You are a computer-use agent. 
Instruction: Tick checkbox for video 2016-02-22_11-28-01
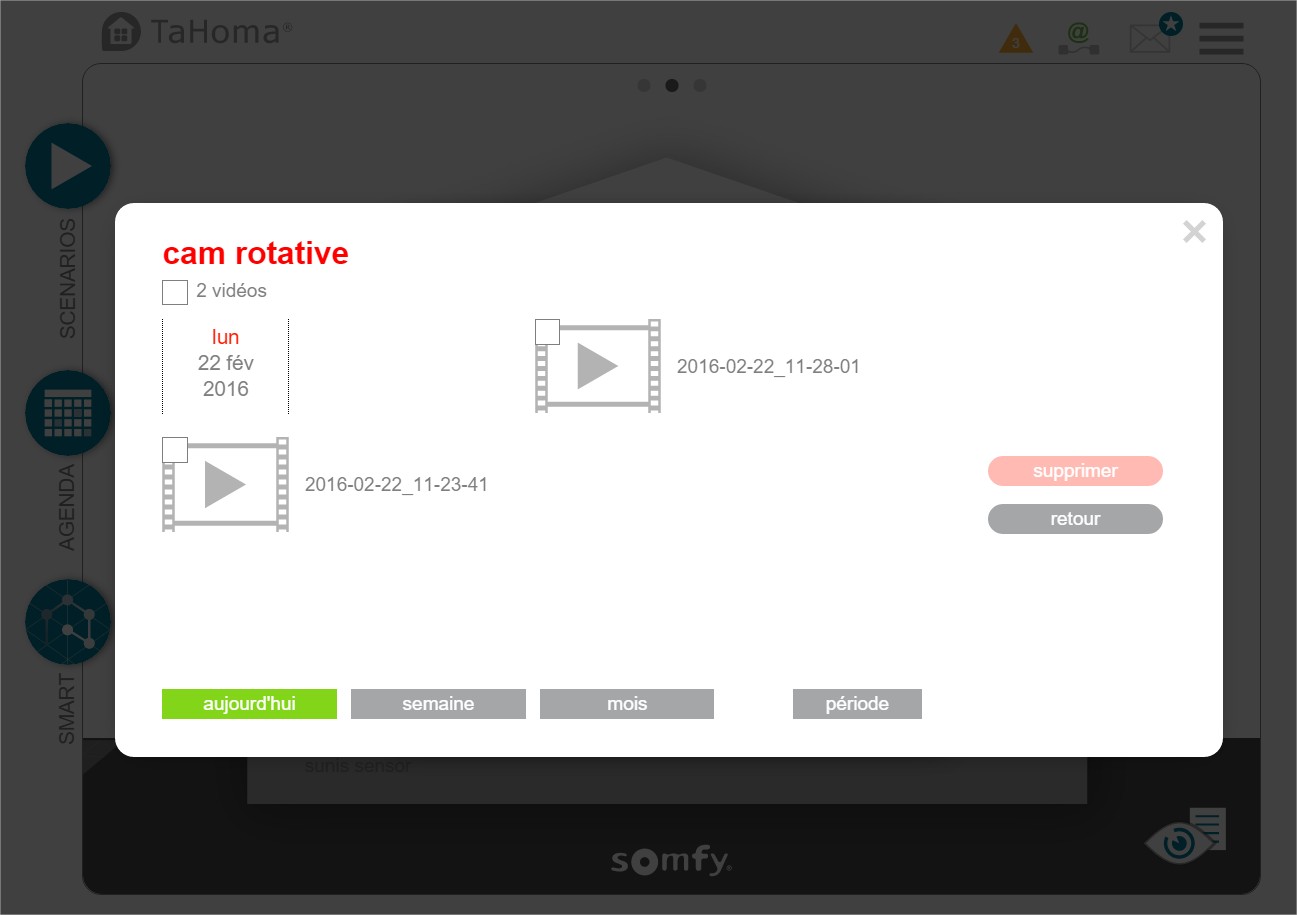(547, 331)
